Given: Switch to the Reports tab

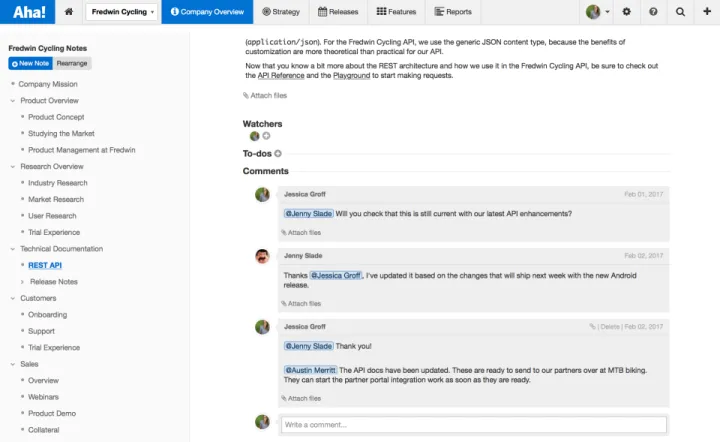Looking at the screenshot, I should (x=453, y=12).
